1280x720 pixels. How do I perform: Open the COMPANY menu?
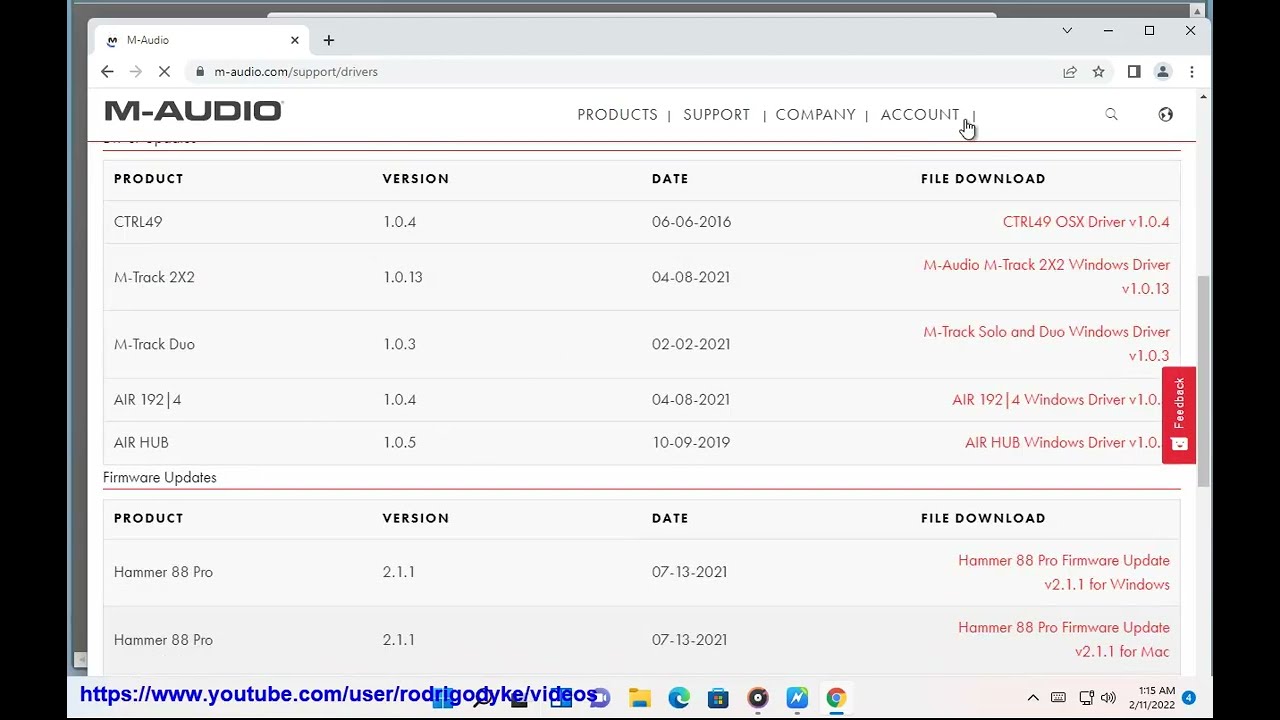(x=815, y=114)
